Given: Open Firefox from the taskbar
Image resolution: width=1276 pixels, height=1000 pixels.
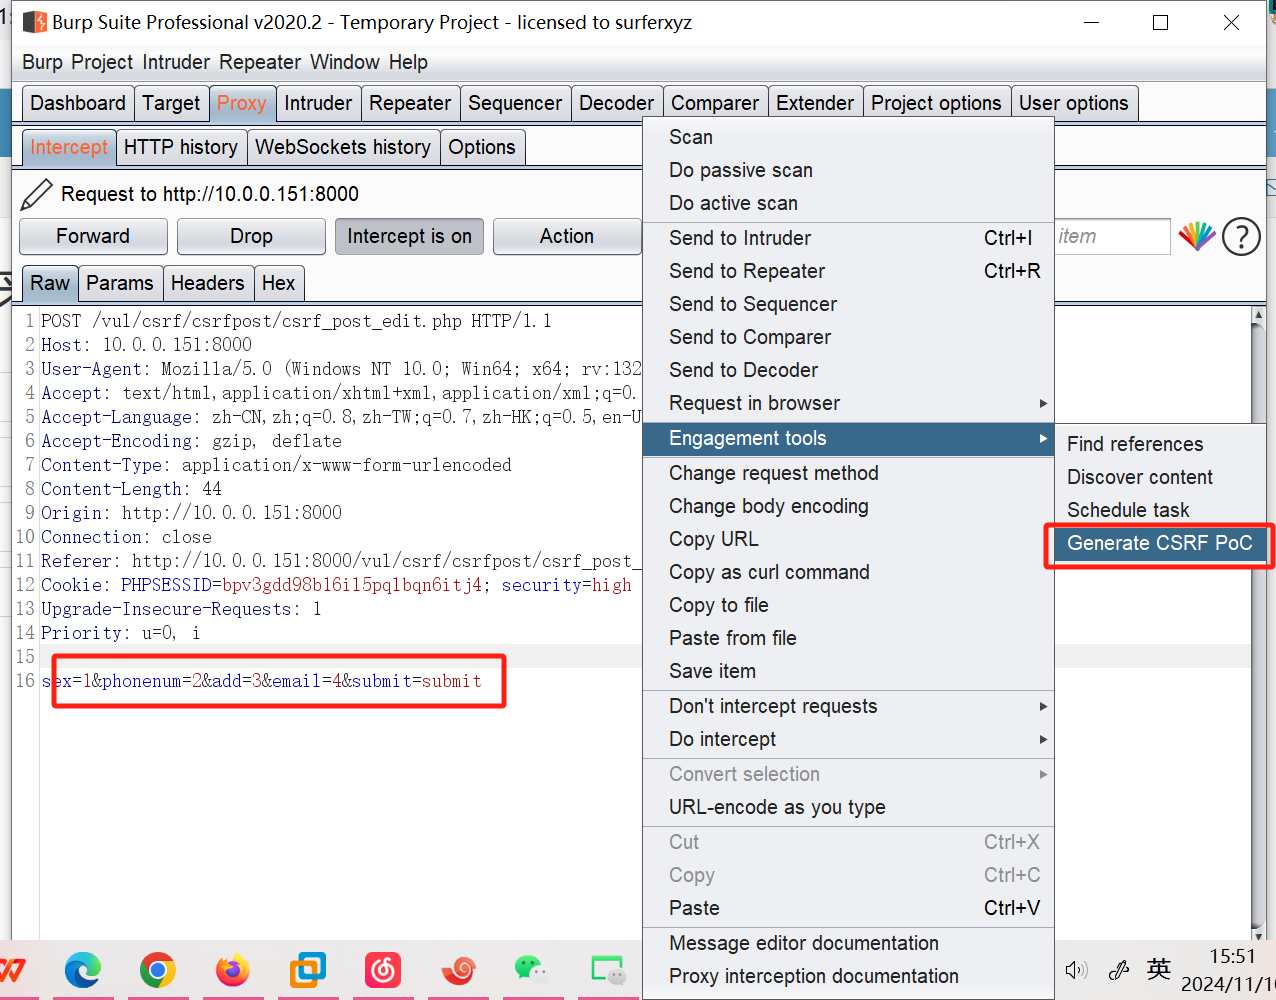Looking at the screenshot, I should pos(233,970).
